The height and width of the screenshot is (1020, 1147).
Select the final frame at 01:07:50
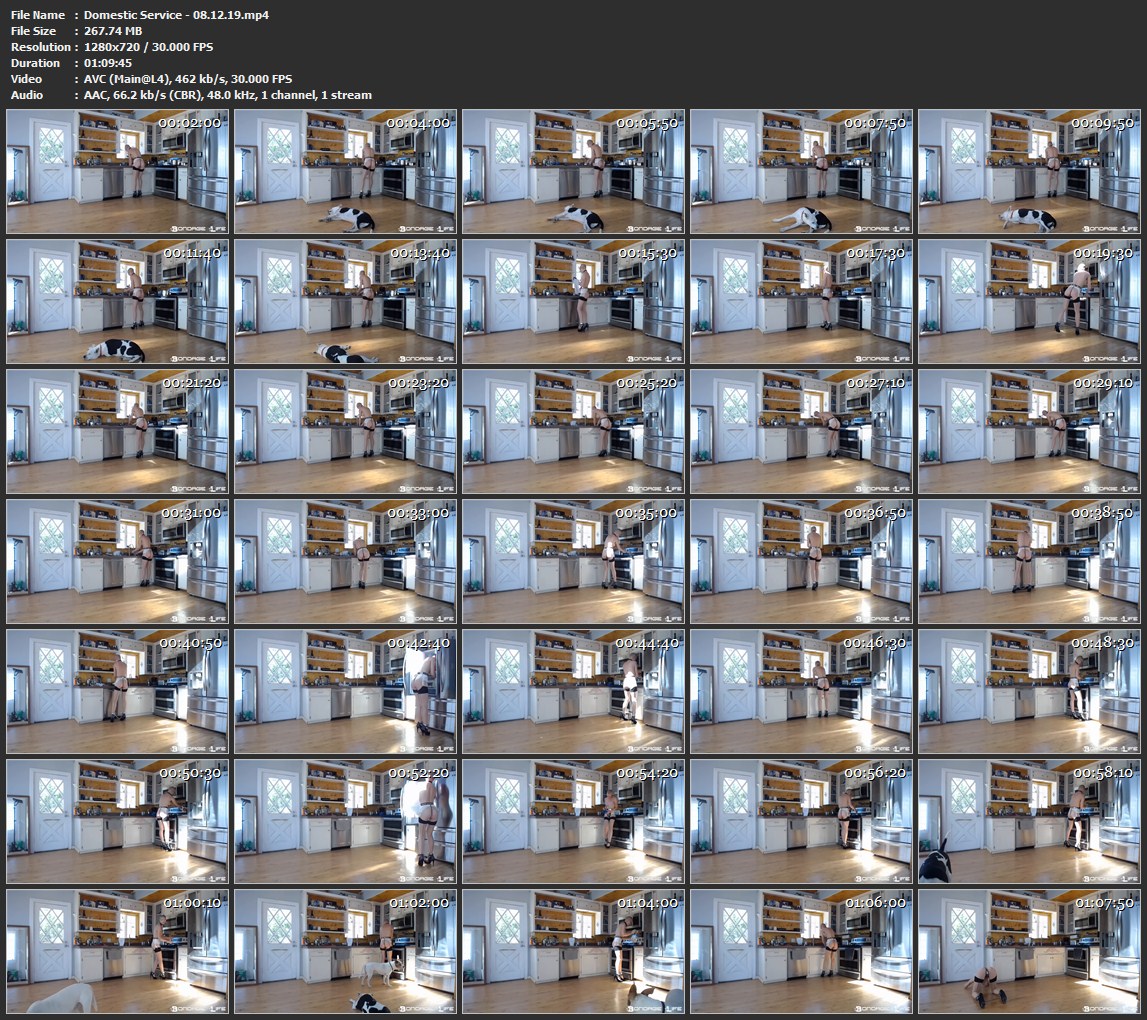(x=1029, y=951)
